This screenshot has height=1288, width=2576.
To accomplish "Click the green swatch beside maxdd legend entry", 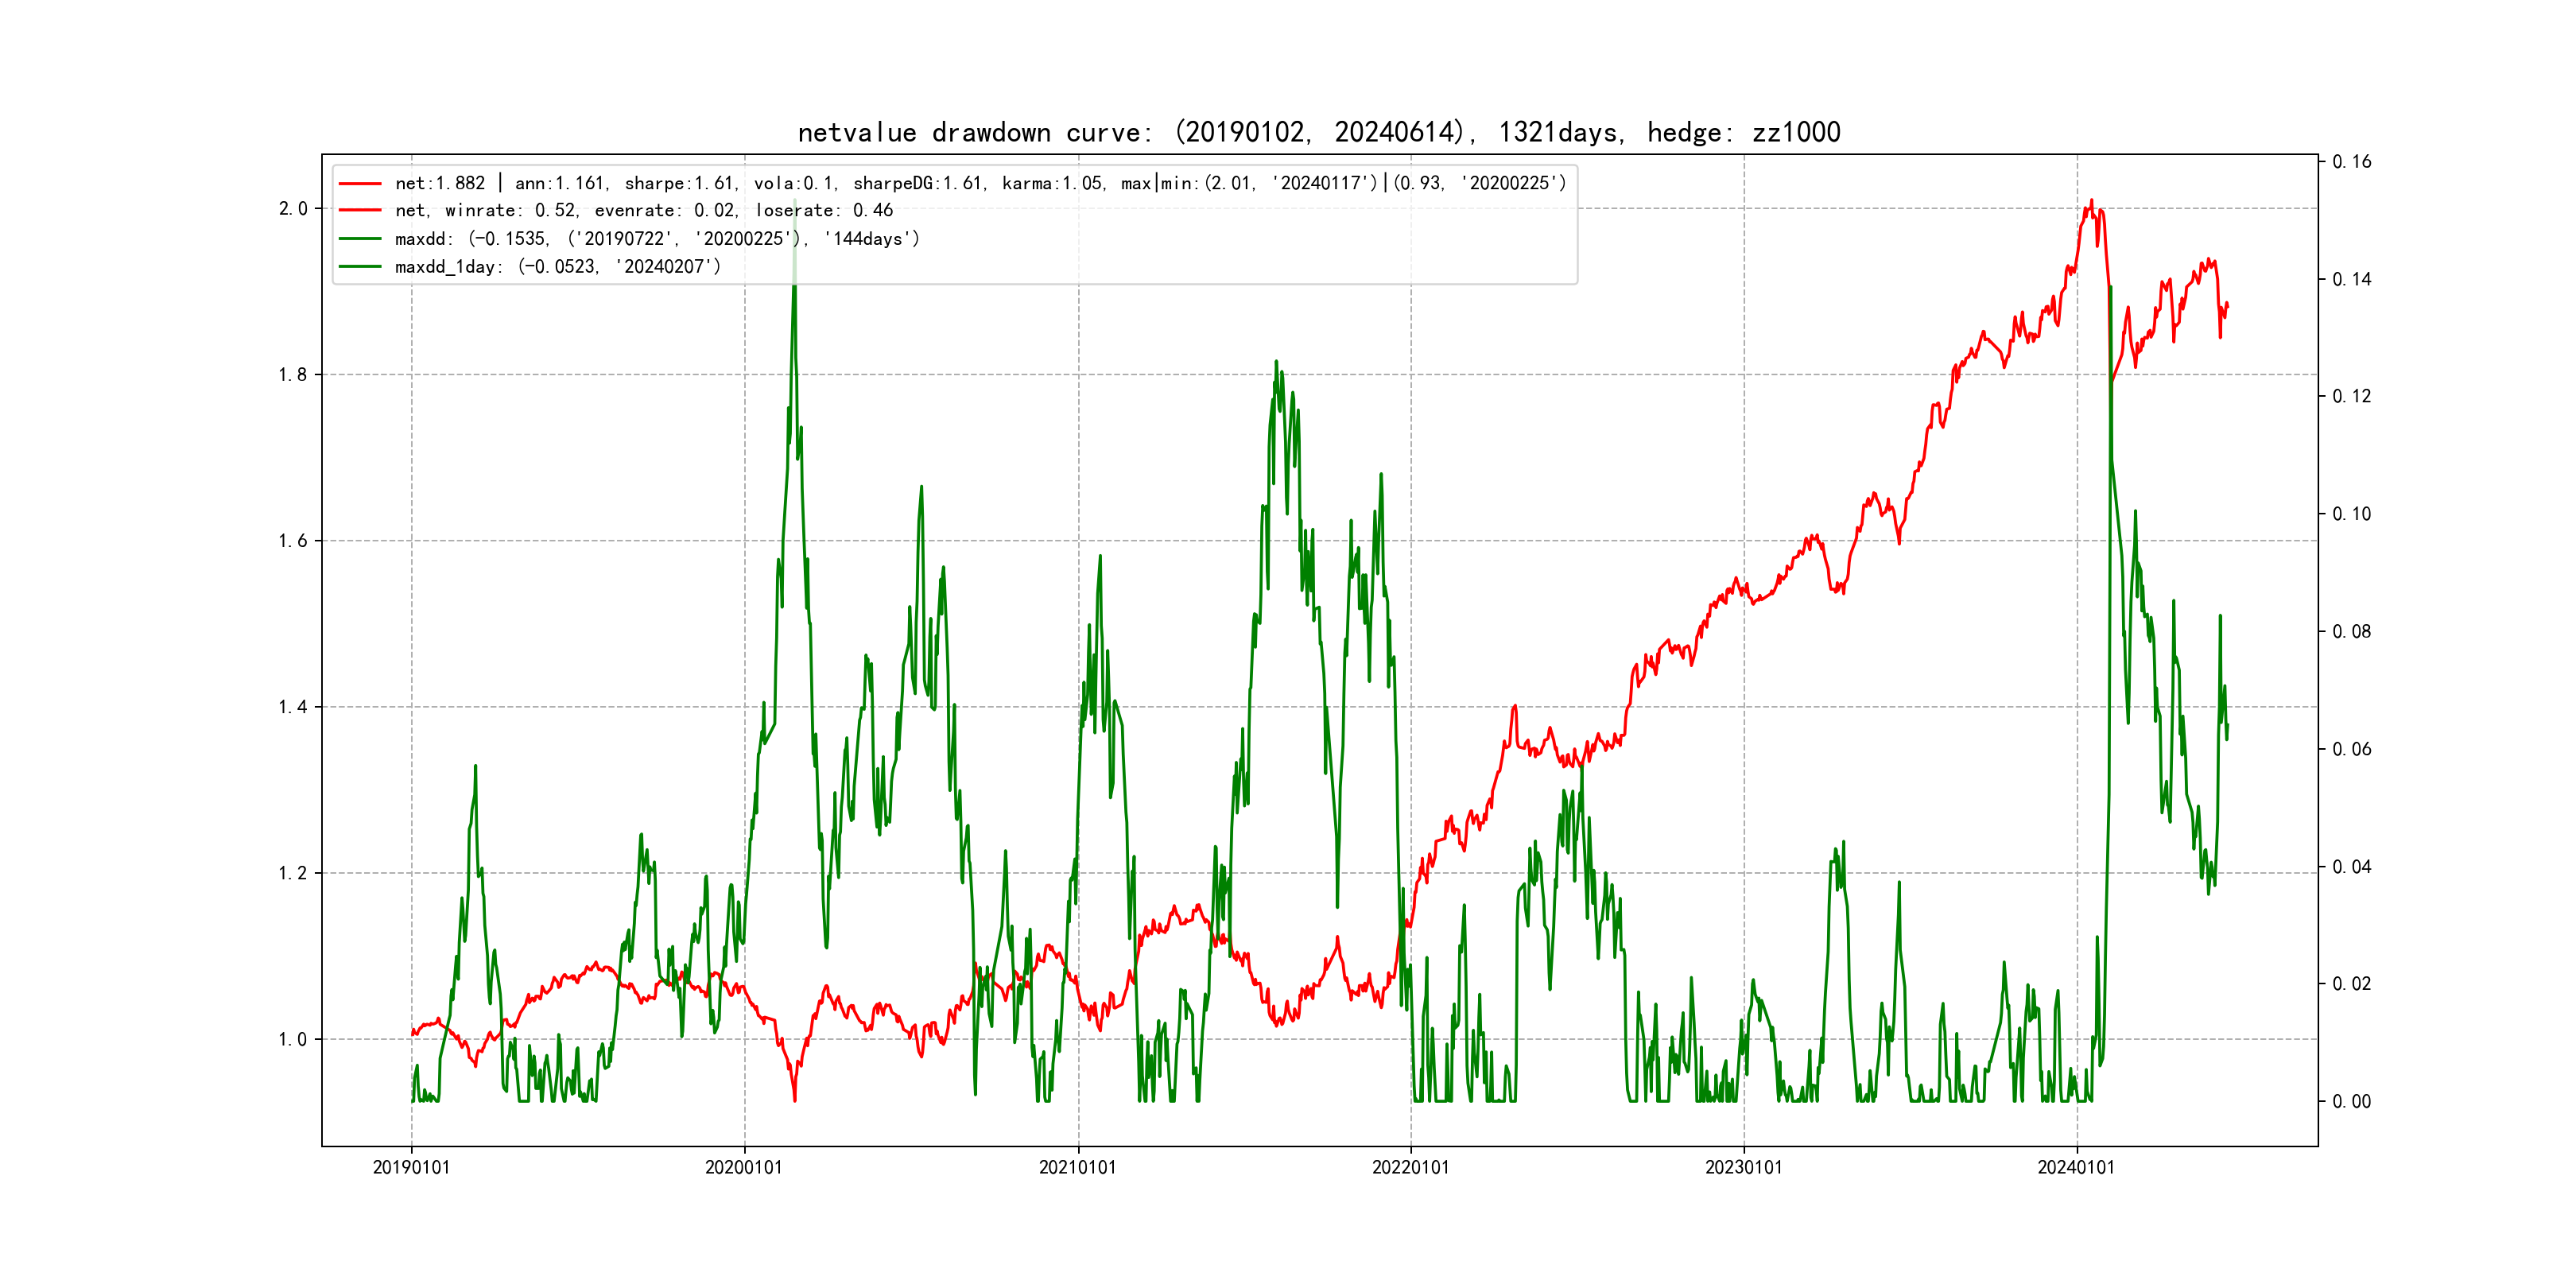I will point(360,239).
